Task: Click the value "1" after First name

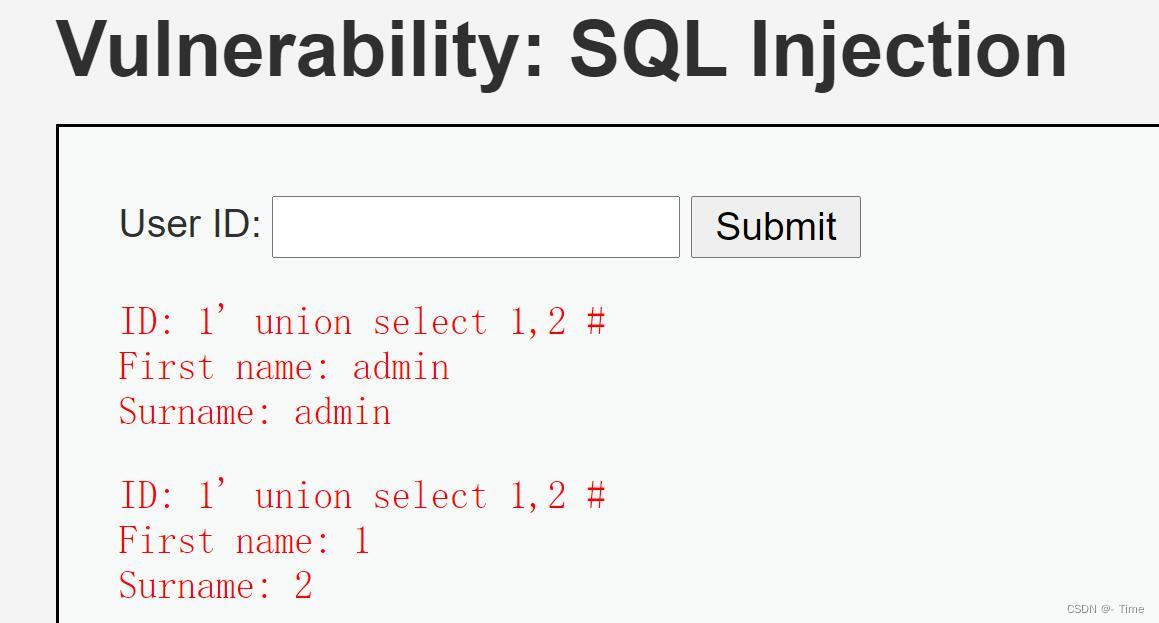Action: (x=361, y=541)
